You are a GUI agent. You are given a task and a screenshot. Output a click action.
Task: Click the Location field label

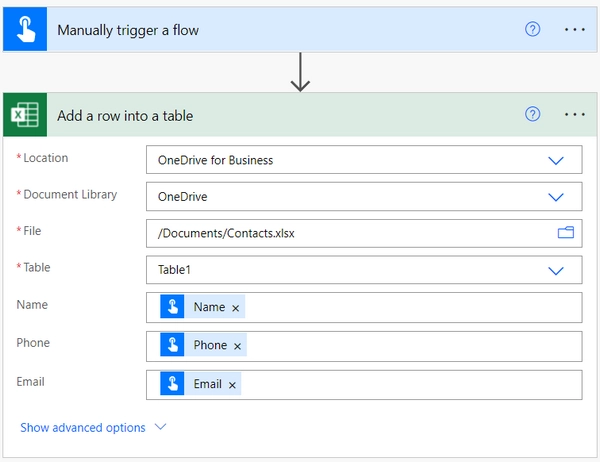pyautogui.click(x=46, y=158)
